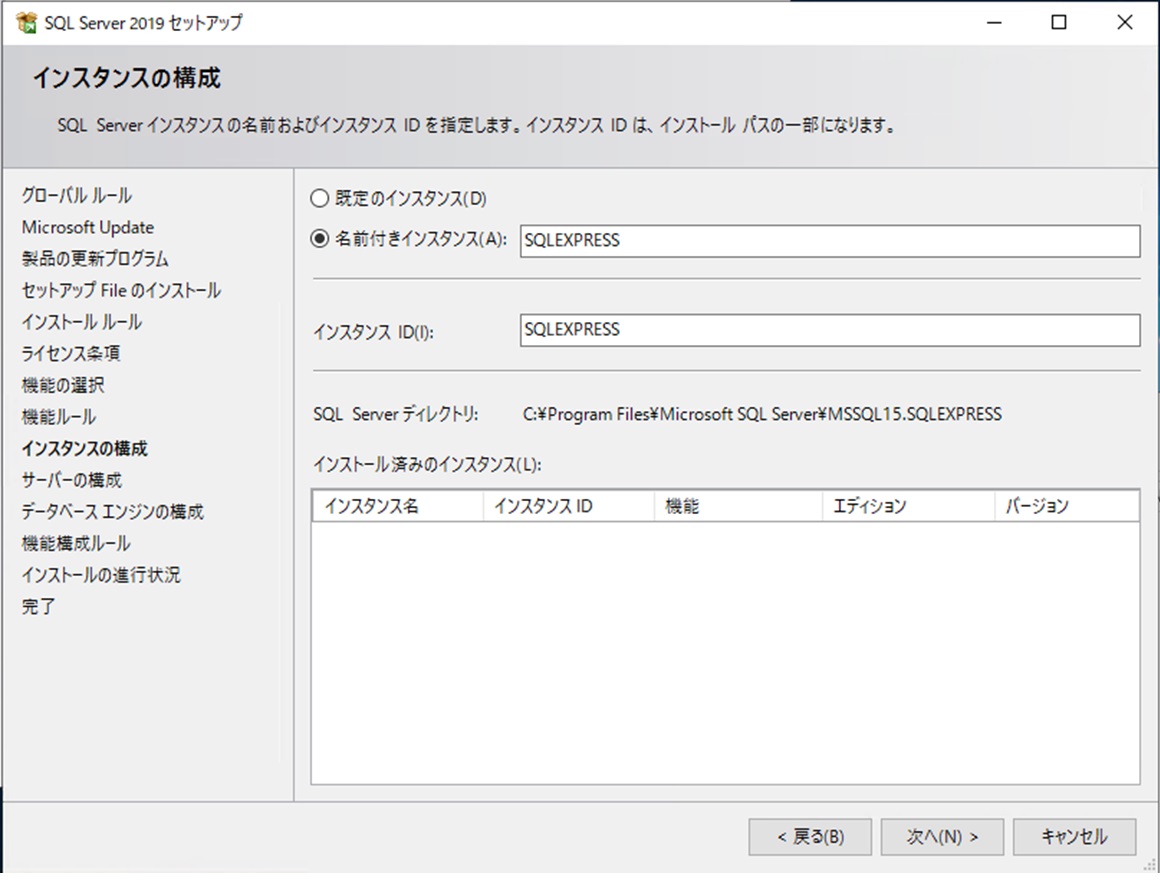
Task: Maximize the setup window
Action: pyautogui.click(x=1059, y=23)
